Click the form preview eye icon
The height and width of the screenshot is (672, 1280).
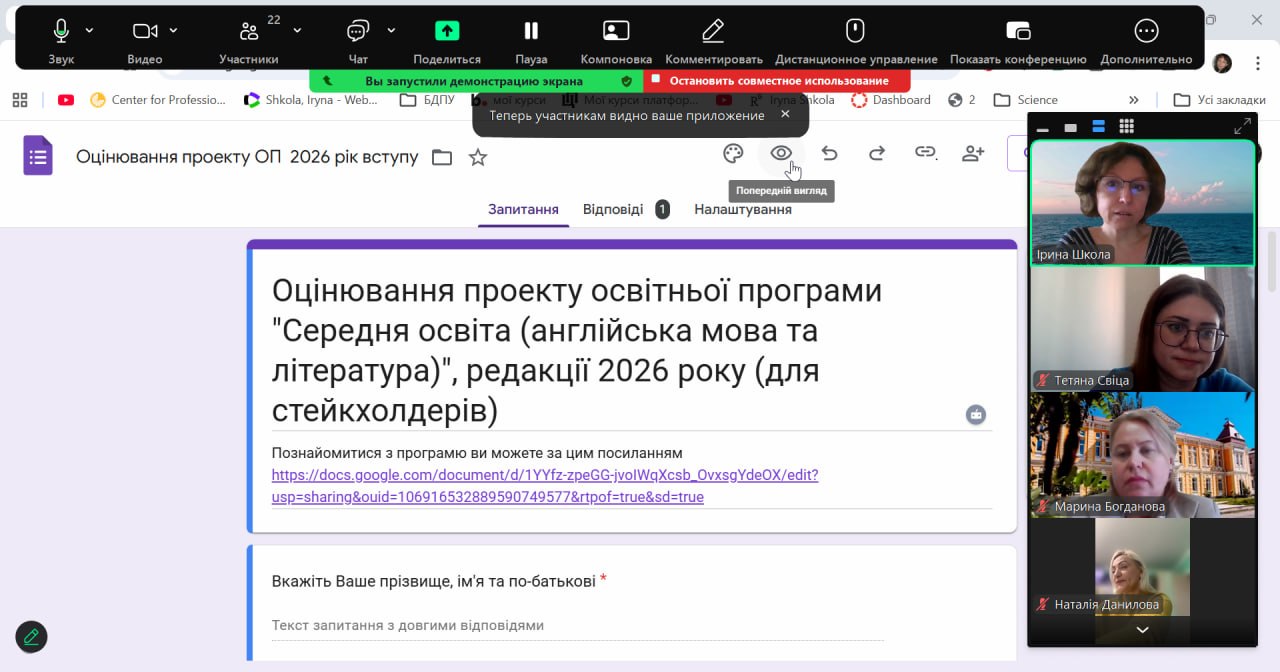781,153
